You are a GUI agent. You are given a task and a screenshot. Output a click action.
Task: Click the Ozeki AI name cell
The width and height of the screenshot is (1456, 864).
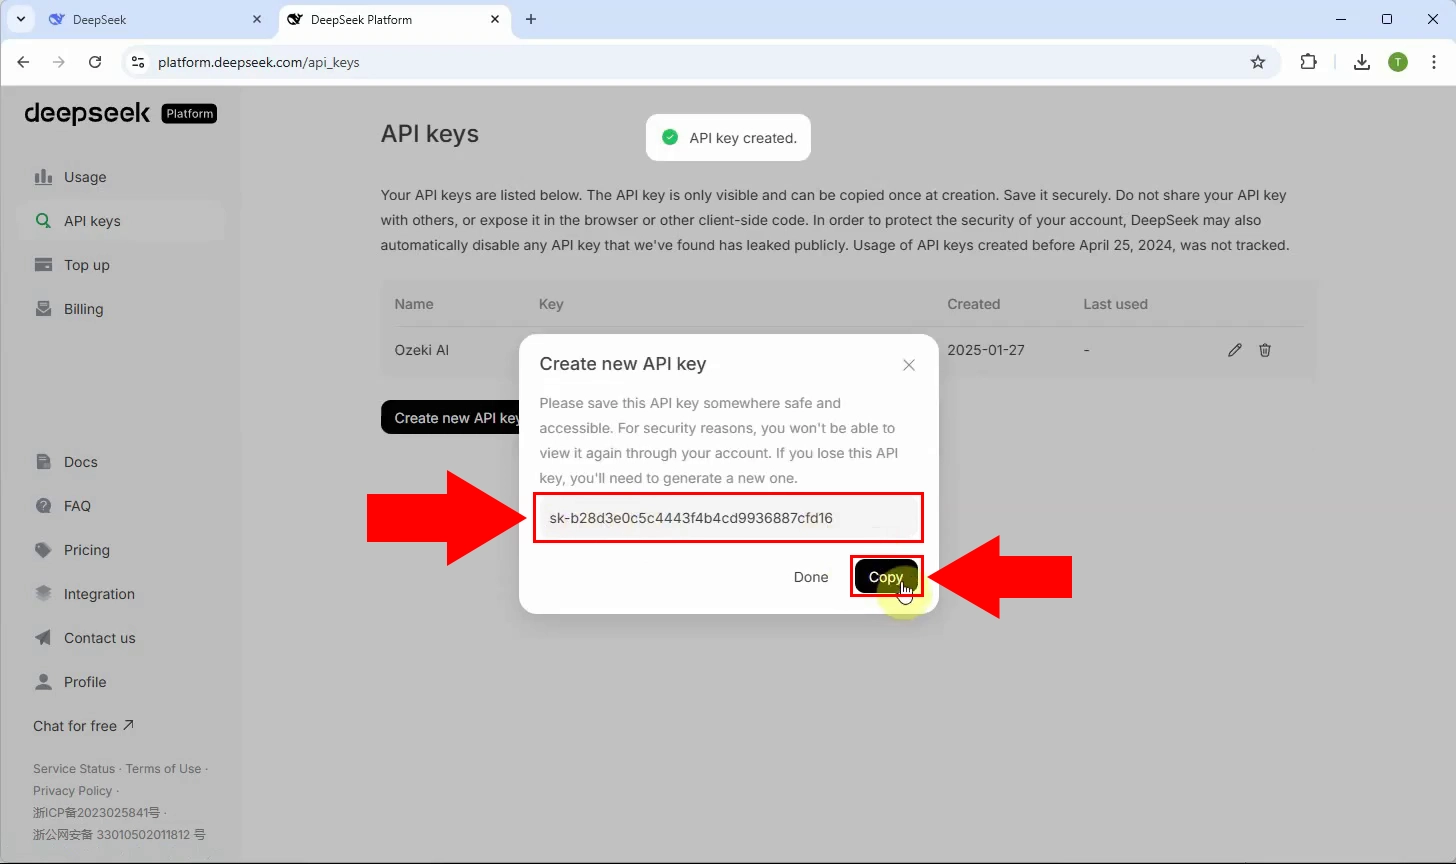tap(422, 350)
